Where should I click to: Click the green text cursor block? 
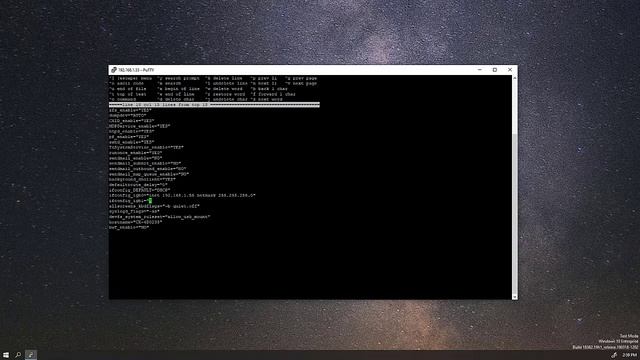(x=150, y=200)
